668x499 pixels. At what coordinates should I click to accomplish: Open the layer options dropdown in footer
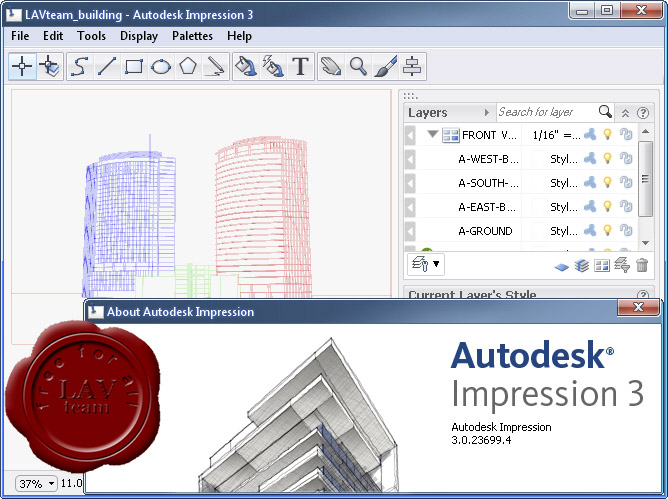[x=426, y=264]
